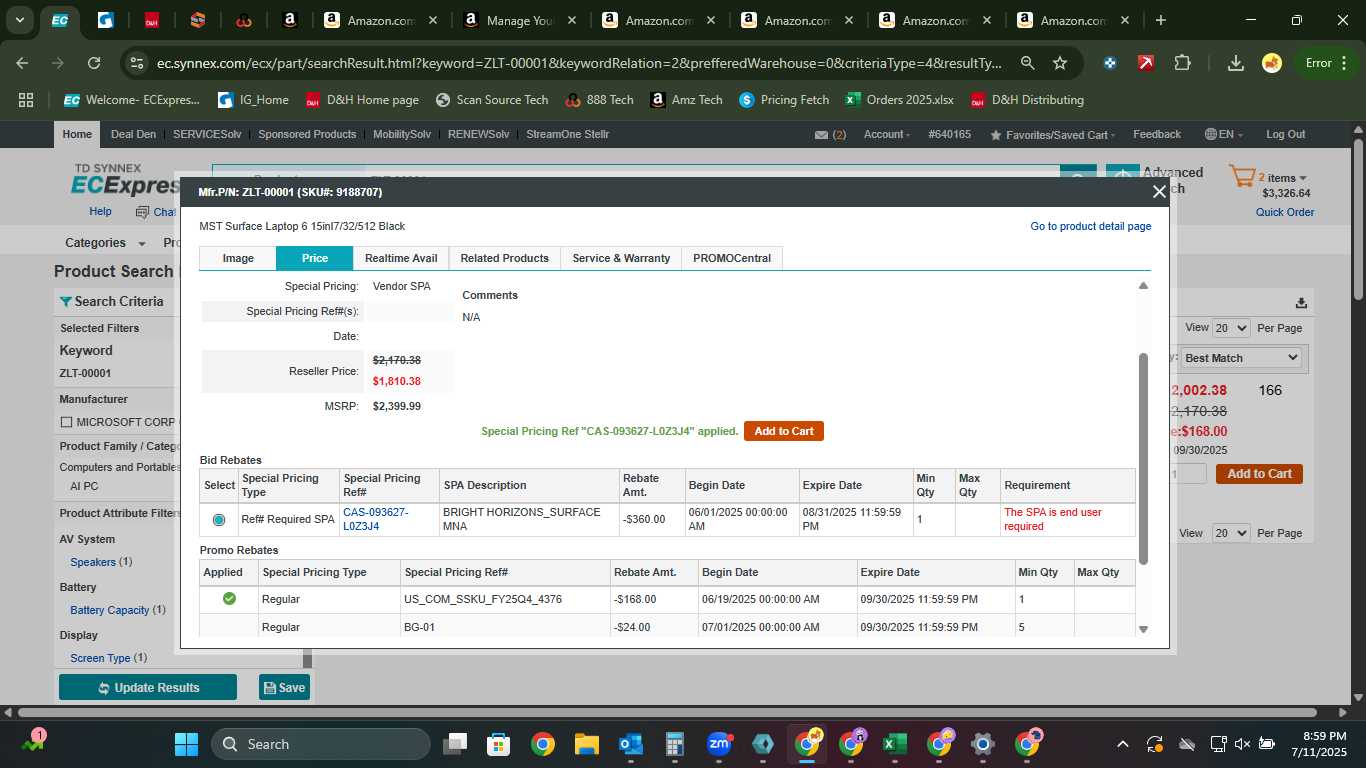Open the Speakers filter link

pos(93,562)
